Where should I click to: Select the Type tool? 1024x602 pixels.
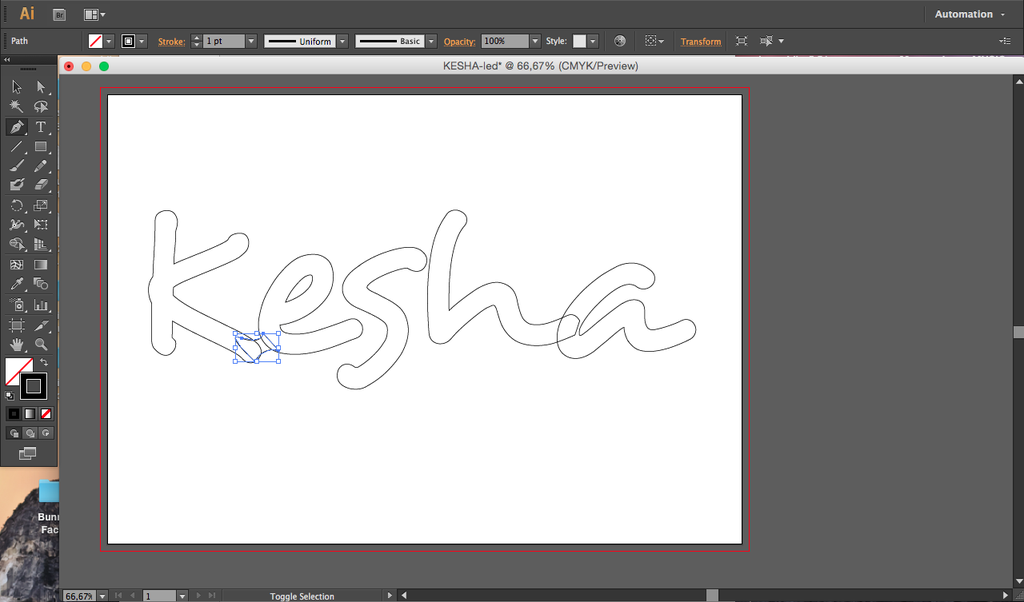pyautogui.click(x=40, y=127)
